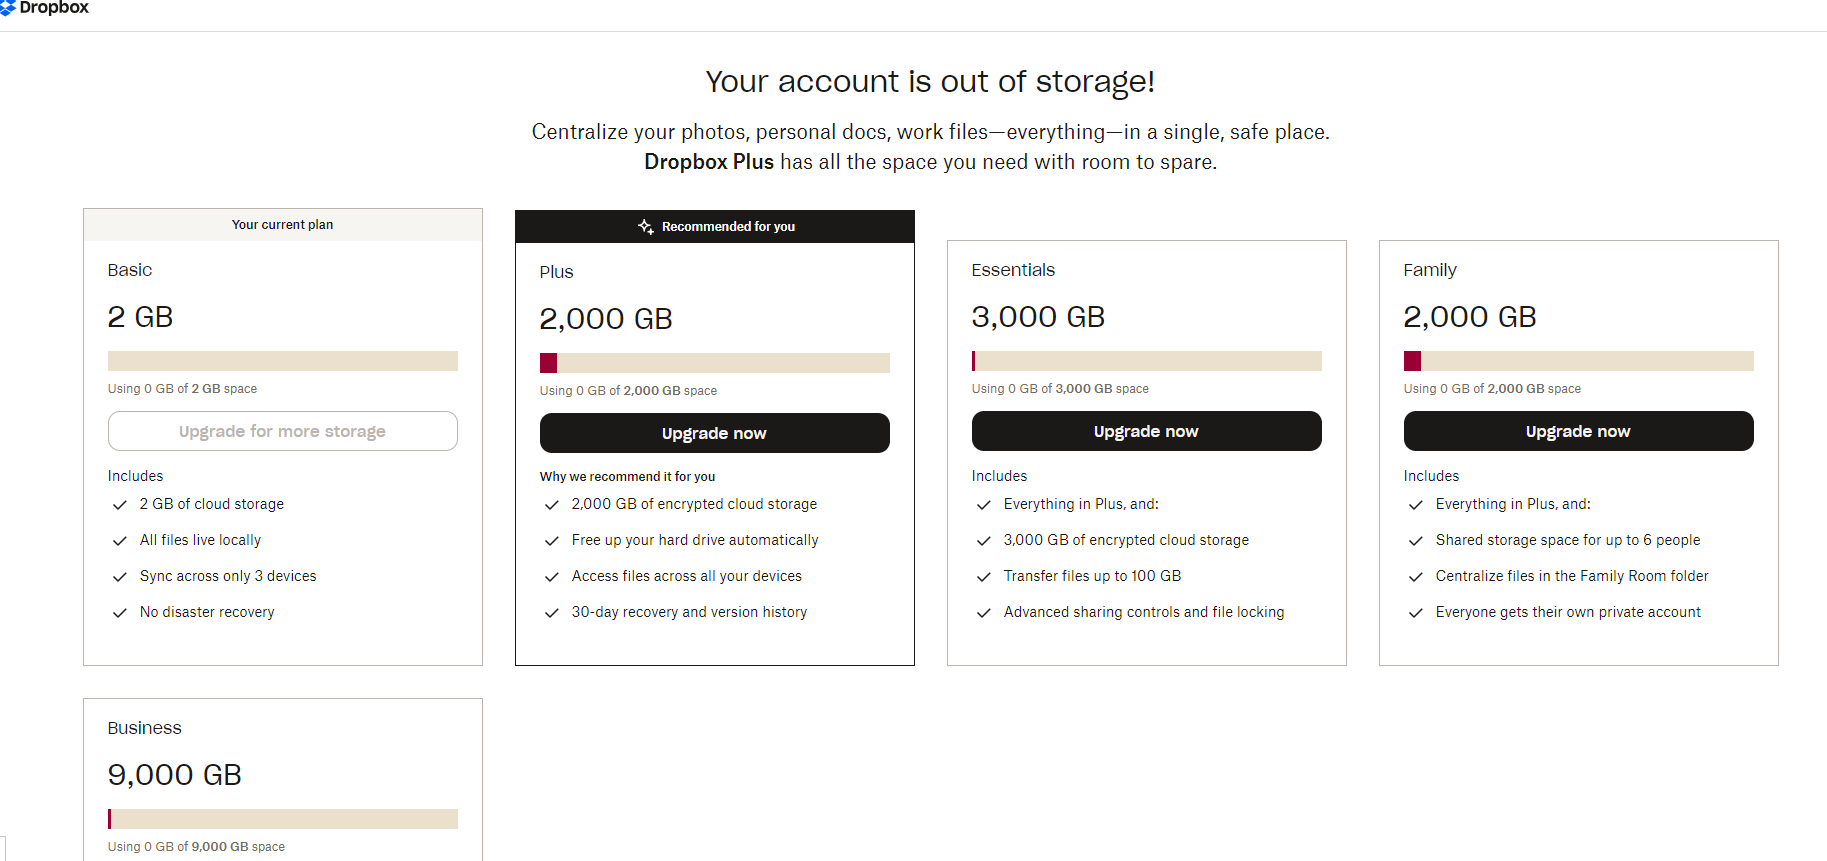Click the Your current plan banner
The width and height of the screenshot is (1827, 861).
[282, 225]
